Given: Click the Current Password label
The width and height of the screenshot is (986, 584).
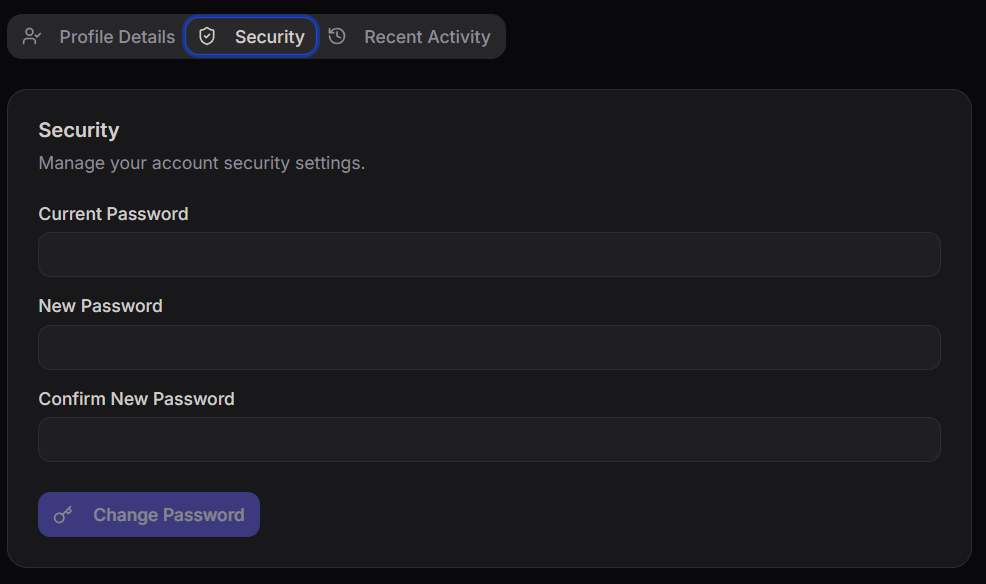Looking at the screenshot, I should [x=113, y=213].
